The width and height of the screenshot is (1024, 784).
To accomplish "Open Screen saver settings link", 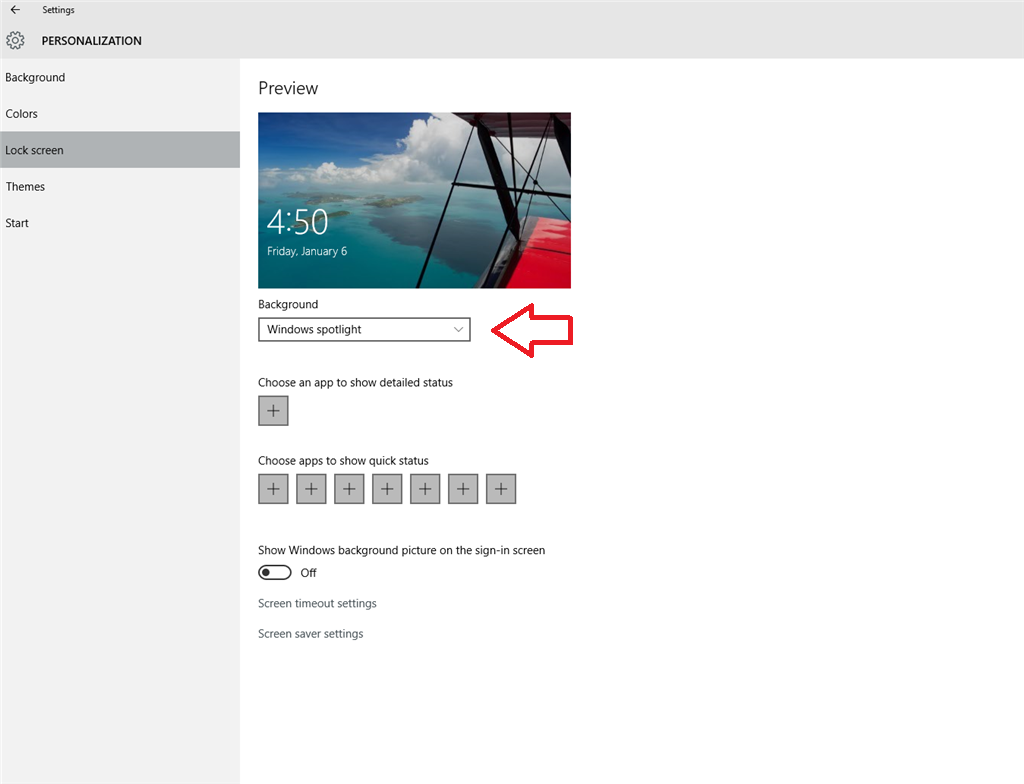I will point(310,633).
